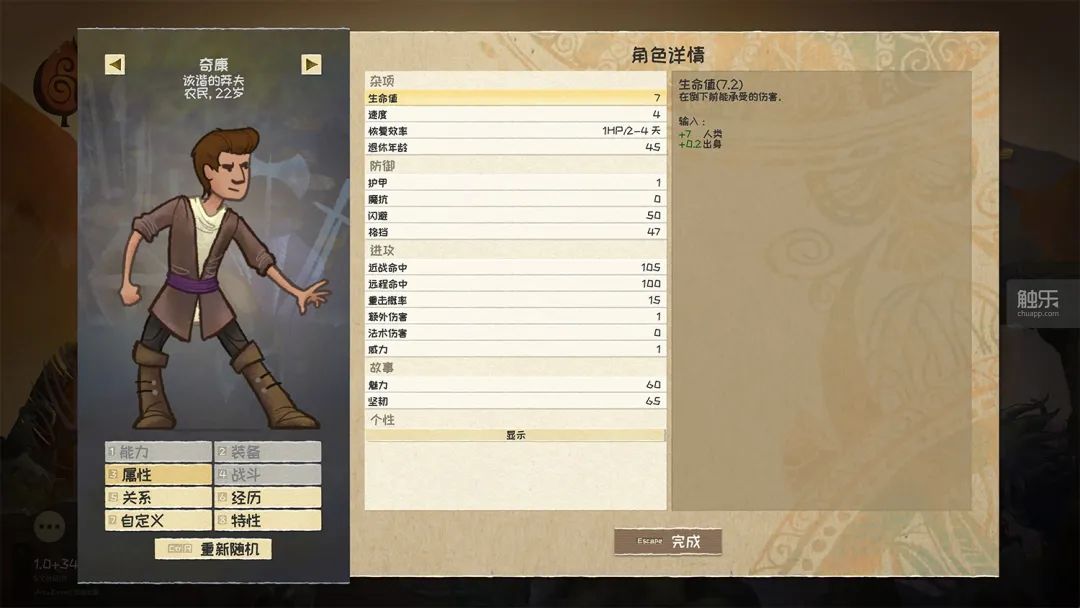Click the character portrait of 奇康
1080x608 pixels.
tap(220, 275)
